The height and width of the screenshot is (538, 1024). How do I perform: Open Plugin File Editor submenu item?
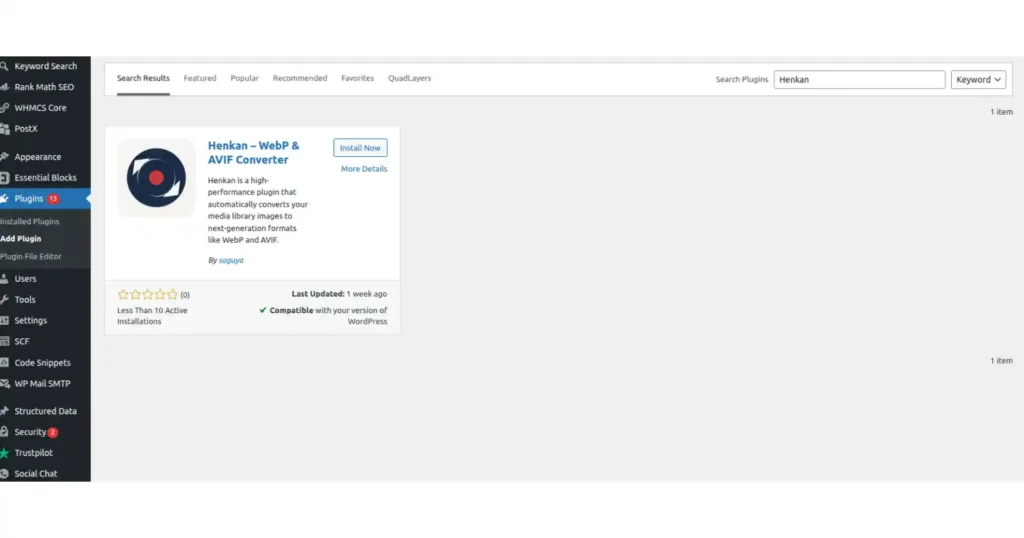tap(31, 257)
